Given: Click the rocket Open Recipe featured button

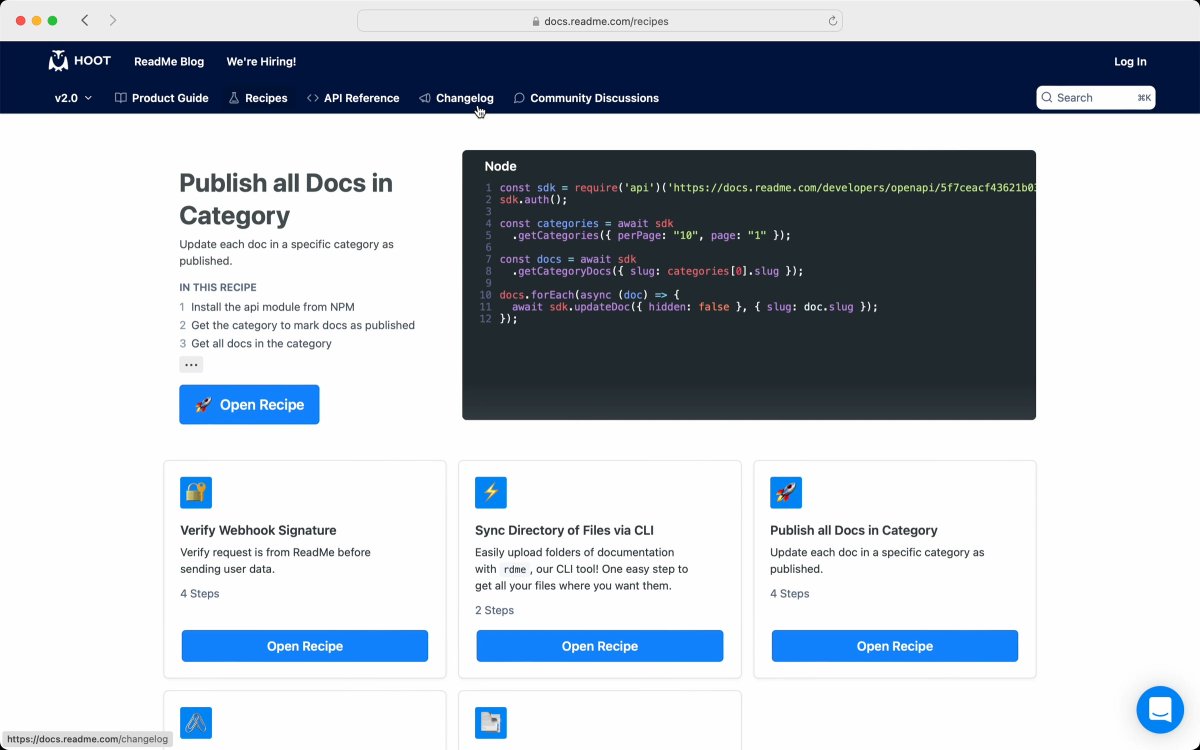Looking at the screenshot, I should coord(249,404).
